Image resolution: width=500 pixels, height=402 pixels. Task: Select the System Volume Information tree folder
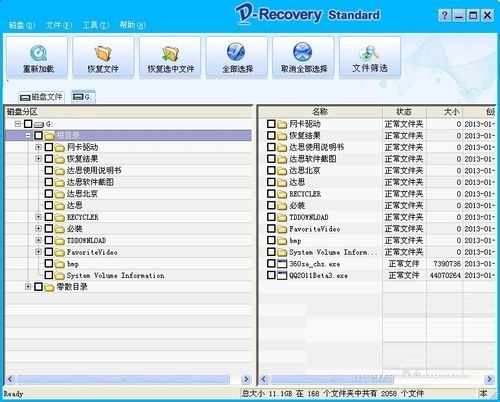pyautogui.click(x=115, y=276)
